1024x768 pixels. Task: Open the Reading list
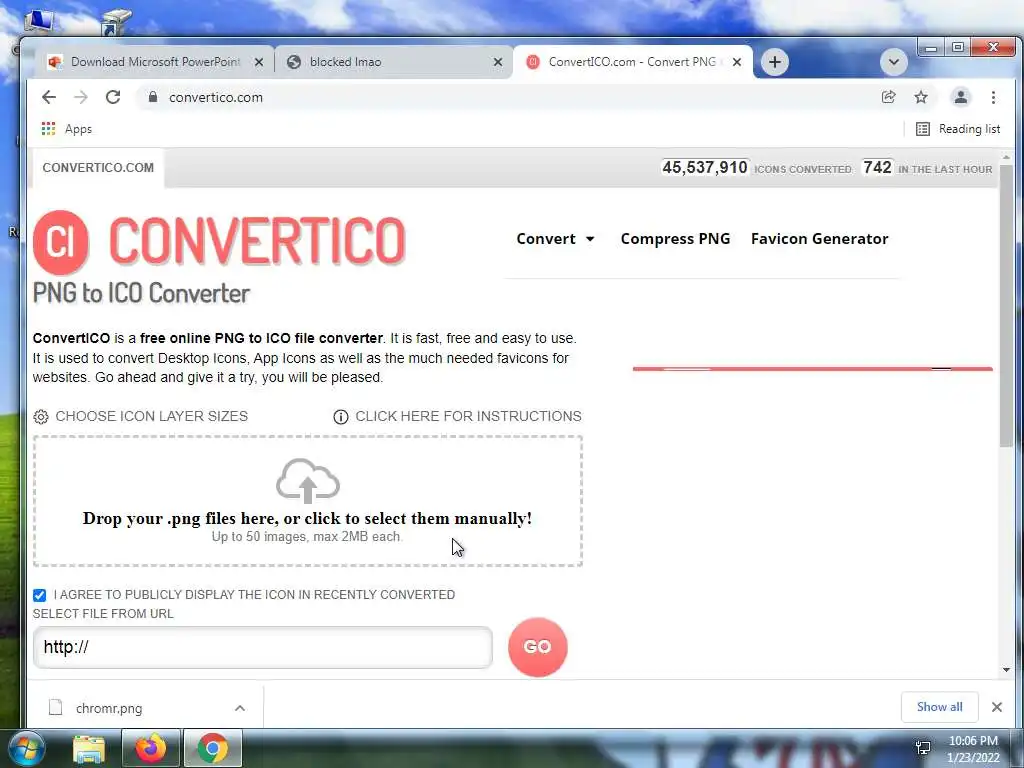click(x=958, y=129)
